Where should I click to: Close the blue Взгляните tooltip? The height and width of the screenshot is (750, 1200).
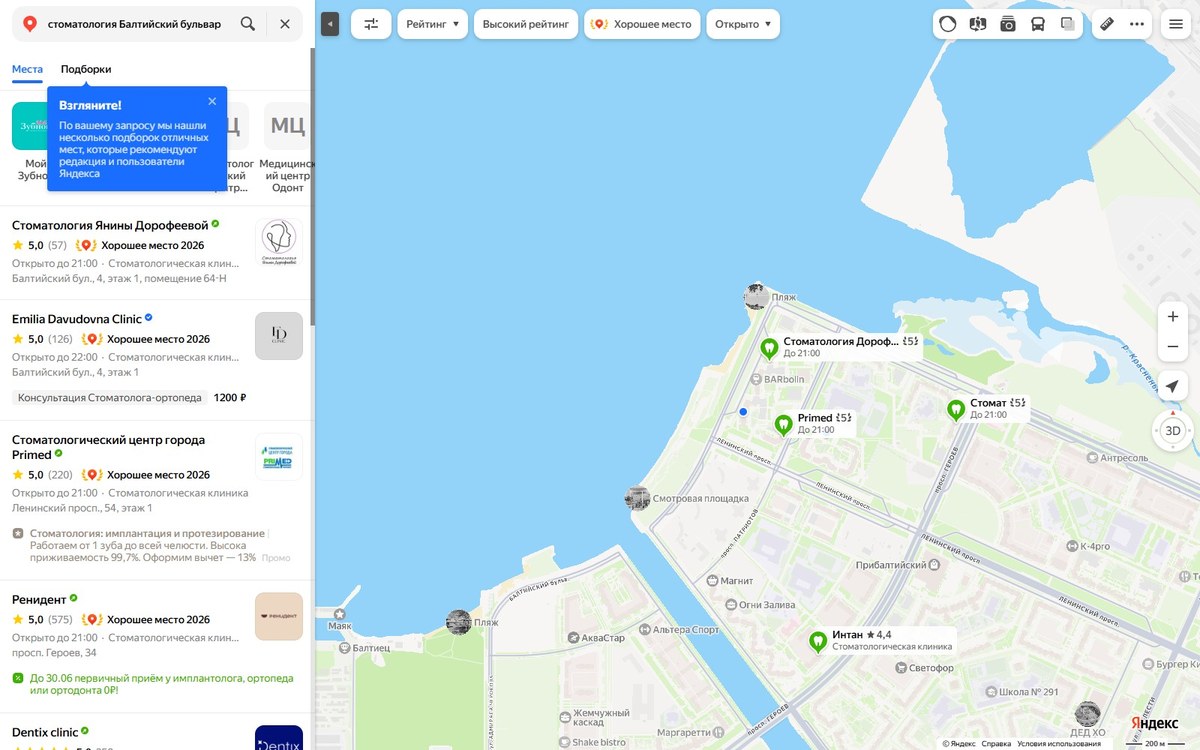(x=212, y=101)
